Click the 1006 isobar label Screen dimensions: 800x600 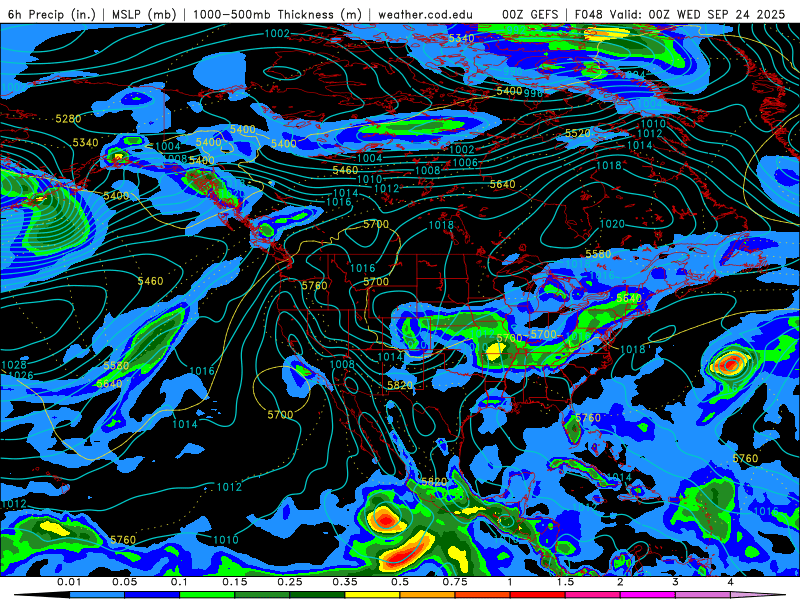465,163
